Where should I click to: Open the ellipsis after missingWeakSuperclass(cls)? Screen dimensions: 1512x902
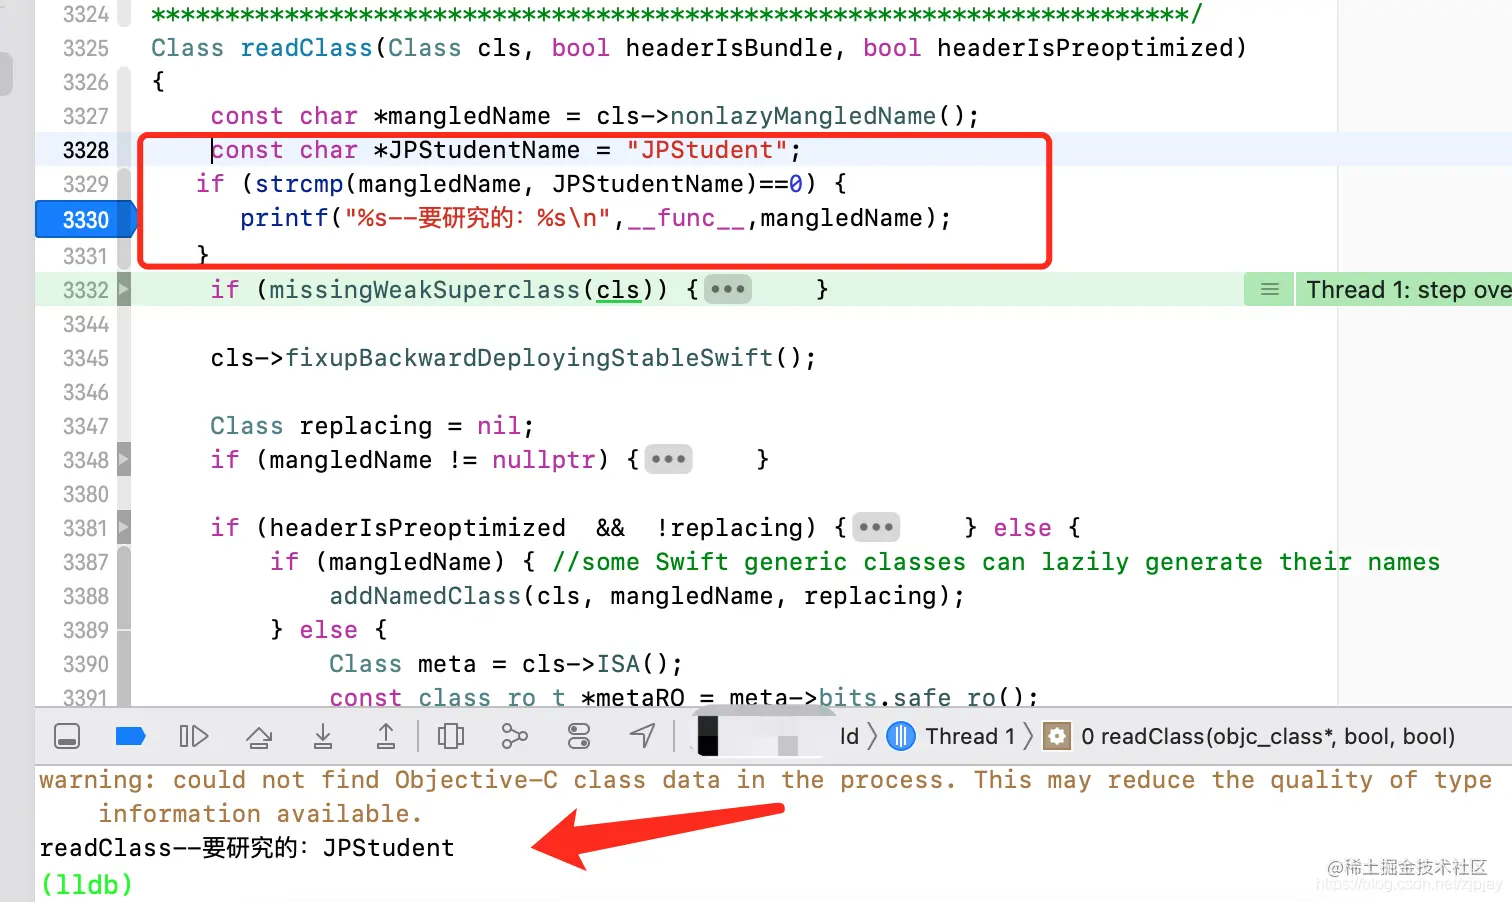[727, 290]
